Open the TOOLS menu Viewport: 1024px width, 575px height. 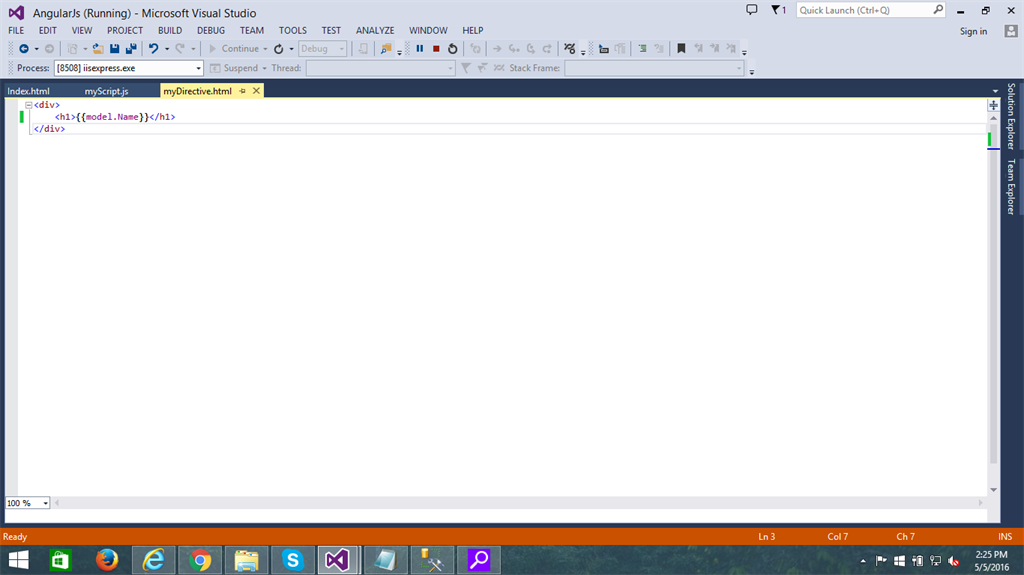click(293, 31)
